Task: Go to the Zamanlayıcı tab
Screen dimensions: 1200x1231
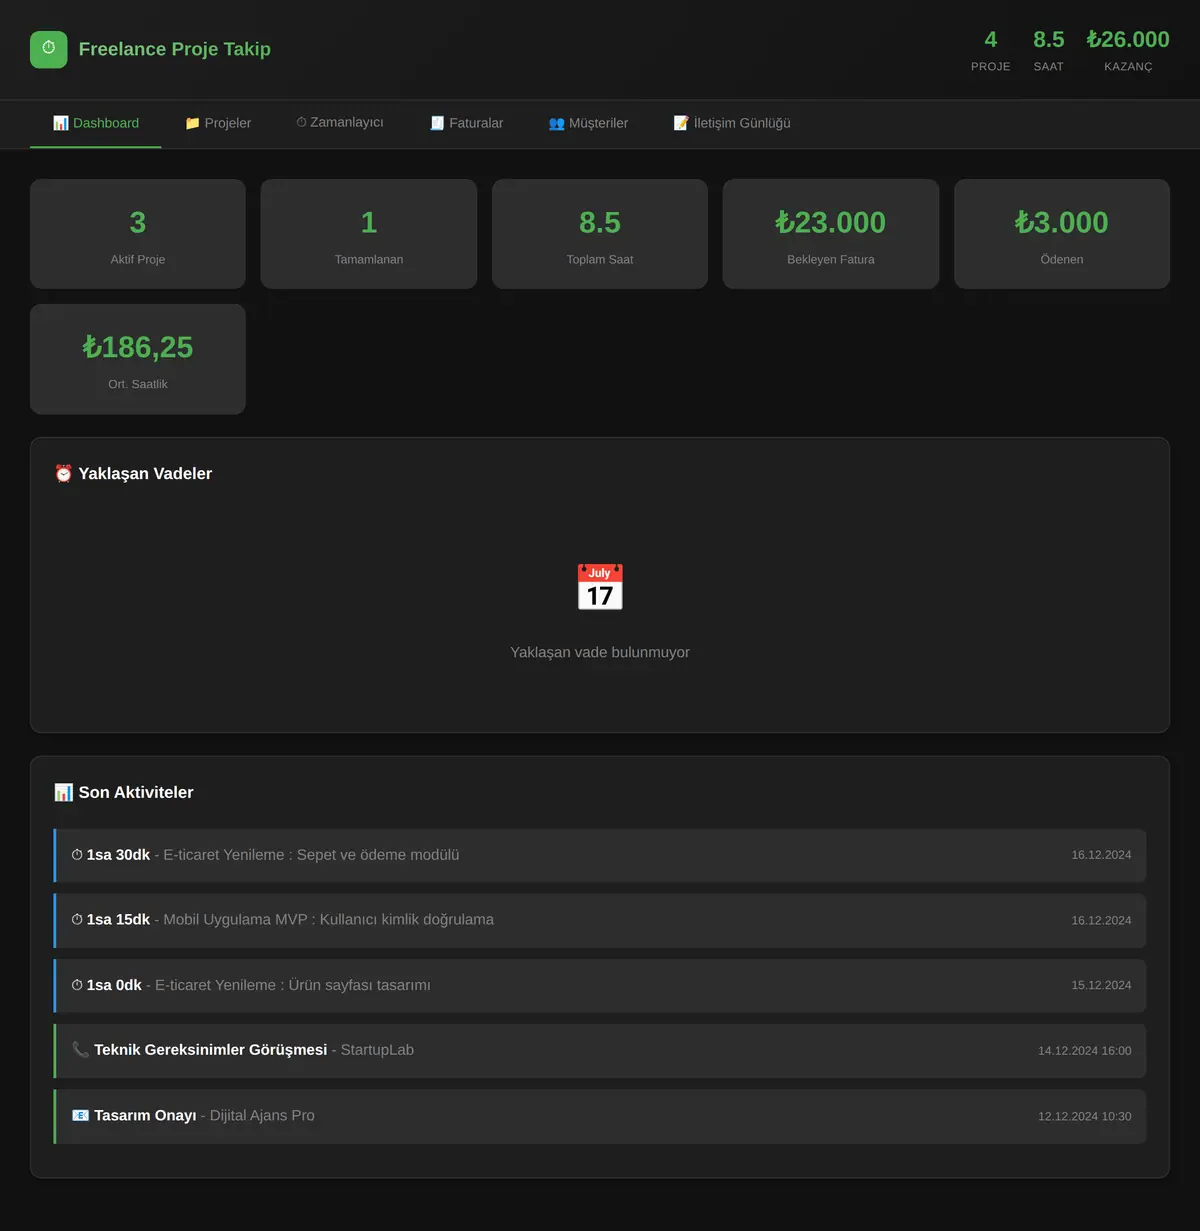Action: (340, 123)
